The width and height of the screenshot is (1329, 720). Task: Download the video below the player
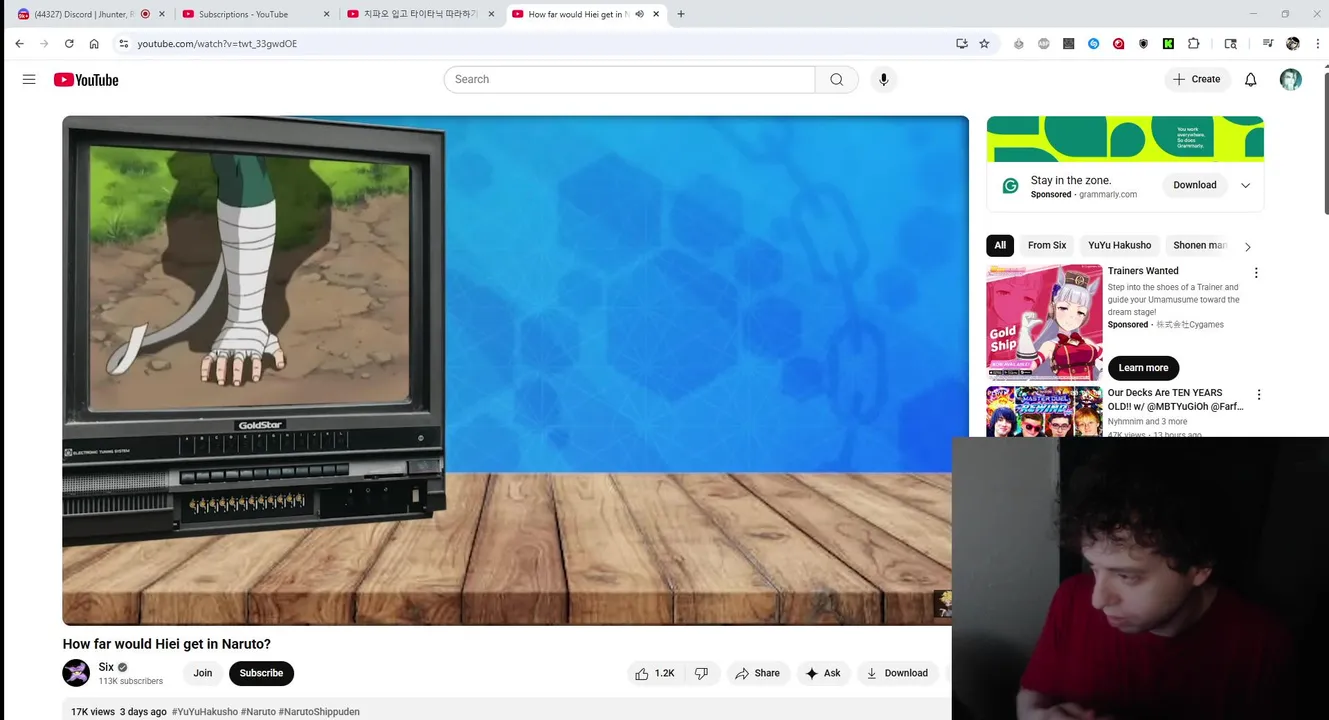(897, 673)
